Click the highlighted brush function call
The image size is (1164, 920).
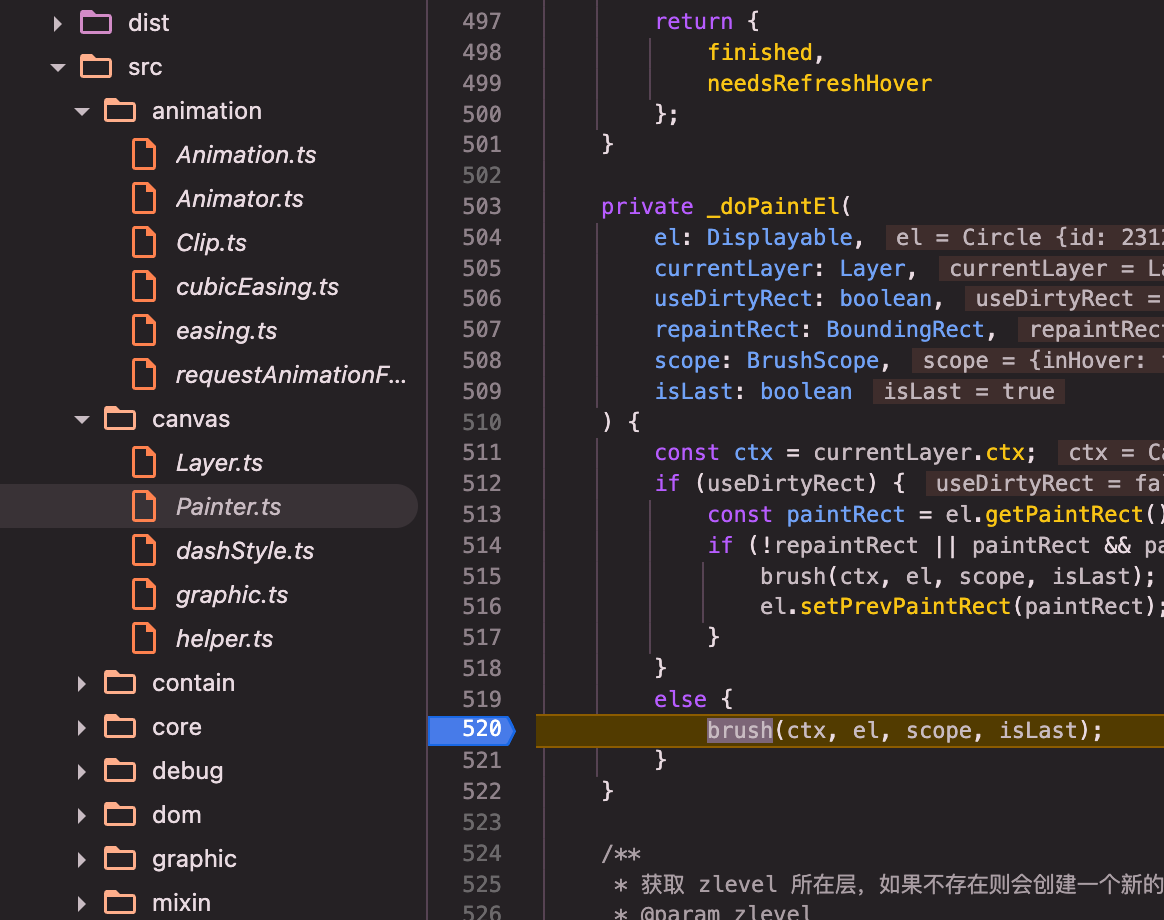[x=739, y=730]
